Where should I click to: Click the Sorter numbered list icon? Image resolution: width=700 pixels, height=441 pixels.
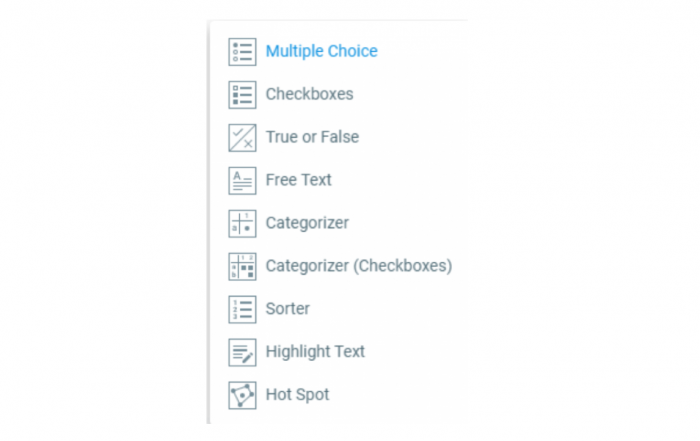(242, 309)
